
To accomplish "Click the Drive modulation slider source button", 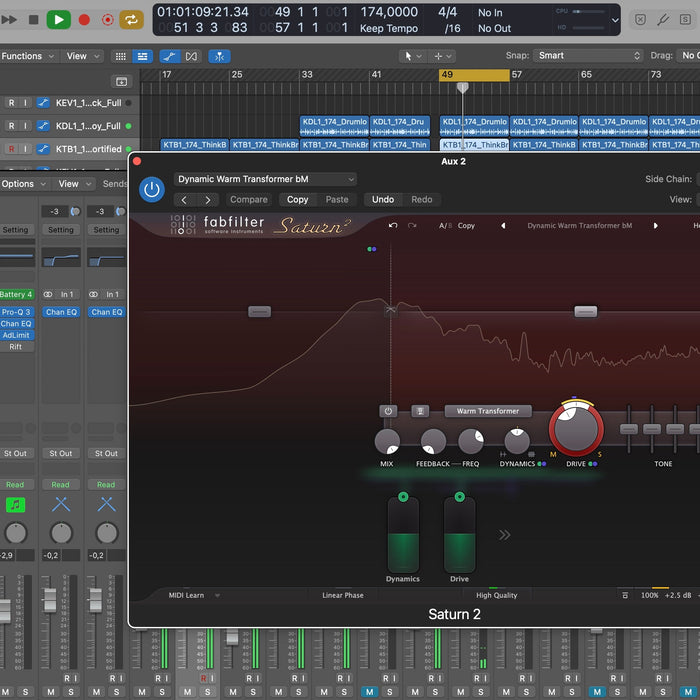I will (x=459, y=497).
